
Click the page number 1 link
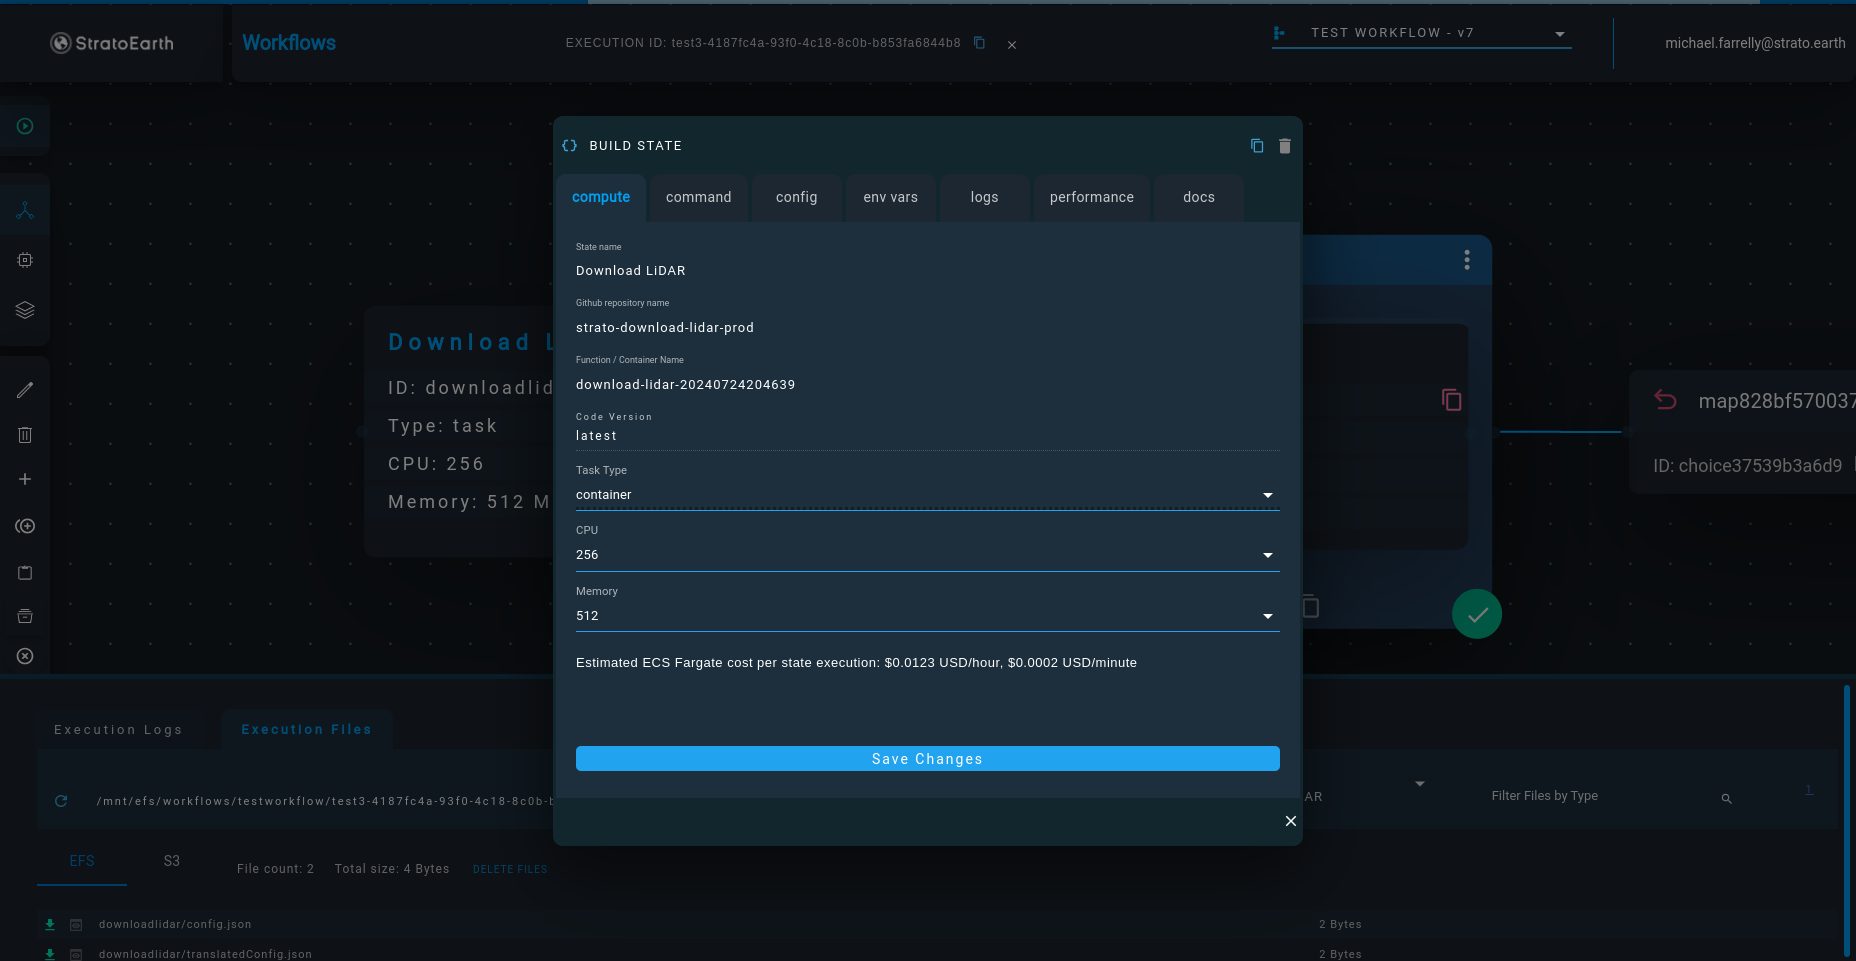click(x=1808, y=791)
